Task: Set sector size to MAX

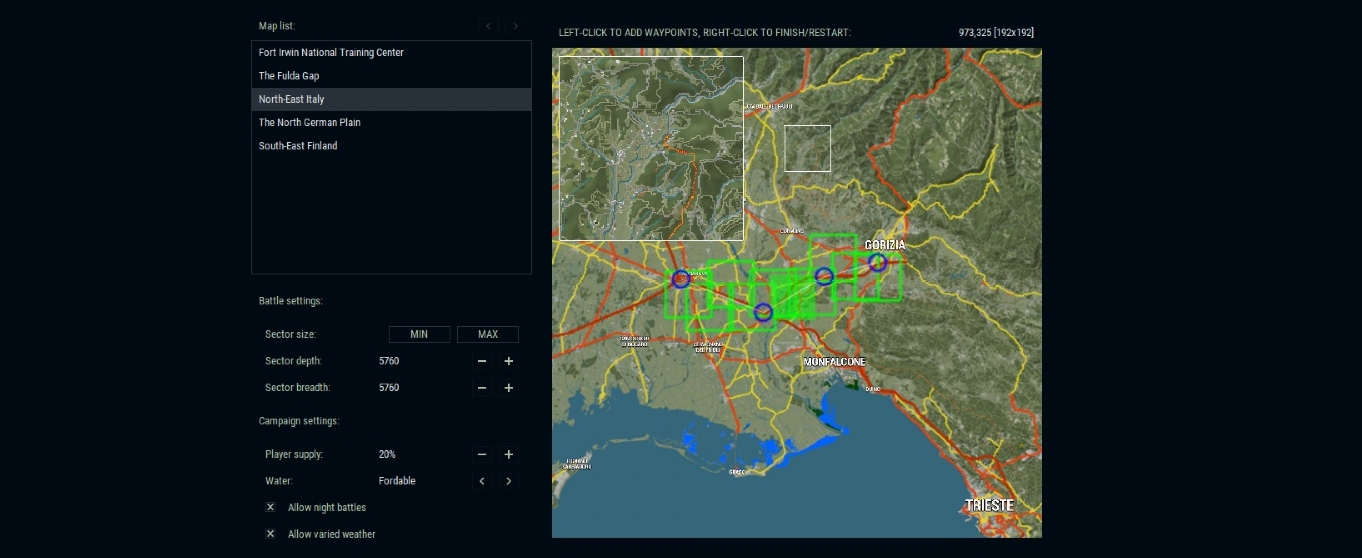Action: click(x=488, y=335)
